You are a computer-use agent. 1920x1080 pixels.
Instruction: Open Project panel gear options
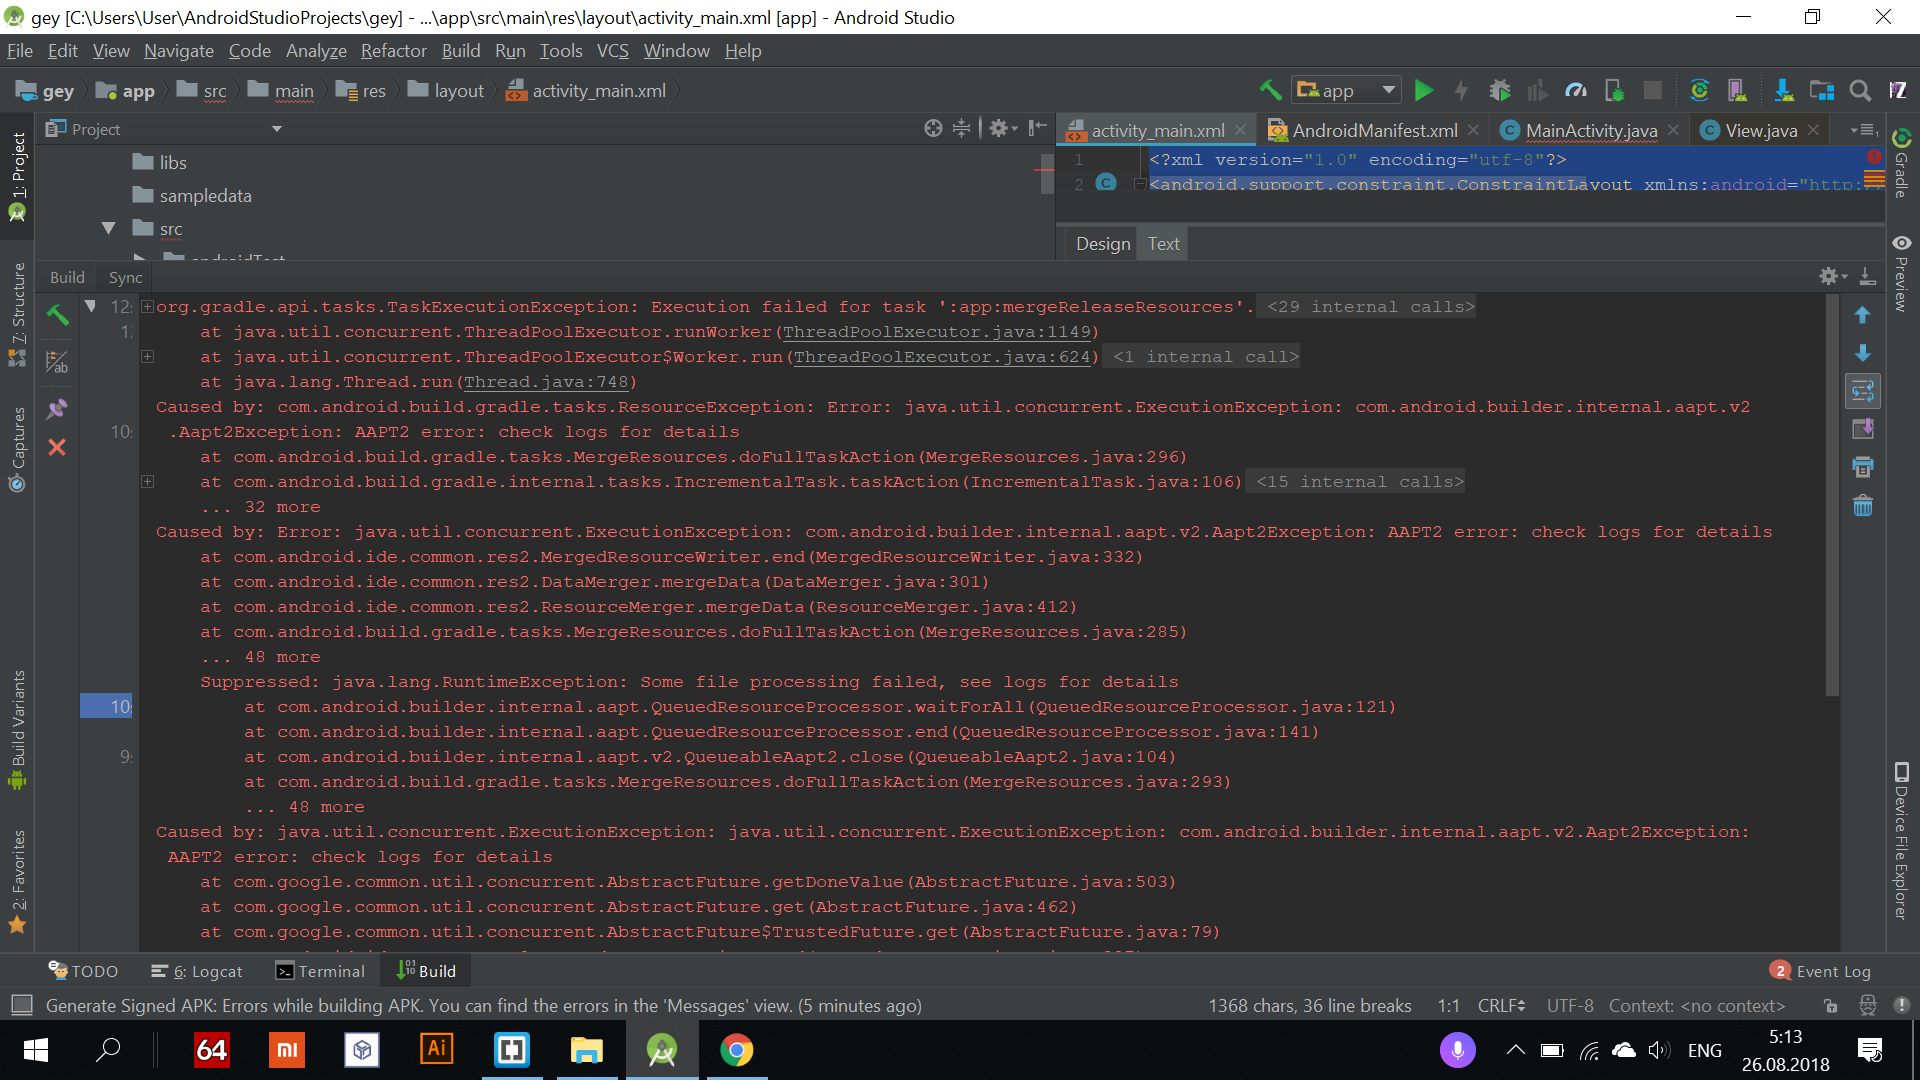point(1002,128)
